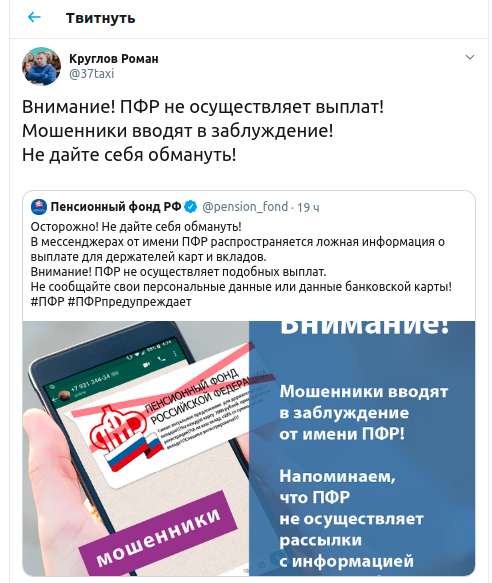Open the @pension_fond handle

(245, 207)
